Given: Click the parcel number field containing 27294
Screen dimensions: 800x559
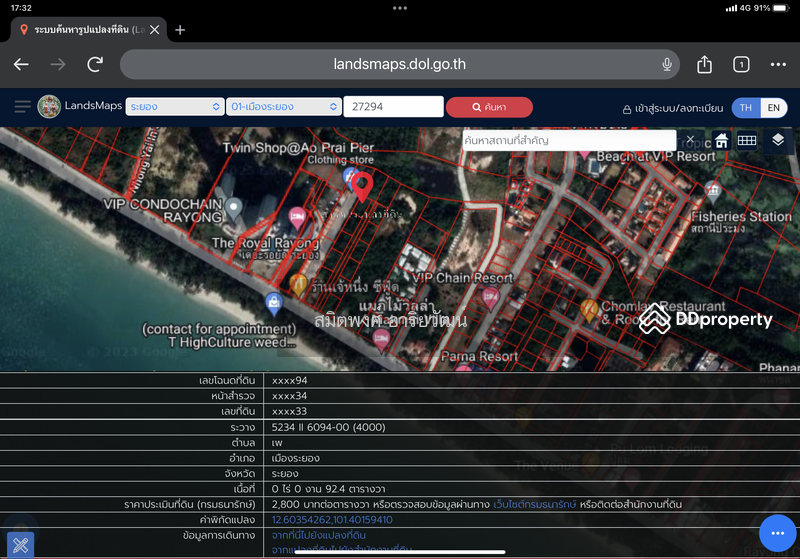Looking at the screenshot, I should coord(393,107).
